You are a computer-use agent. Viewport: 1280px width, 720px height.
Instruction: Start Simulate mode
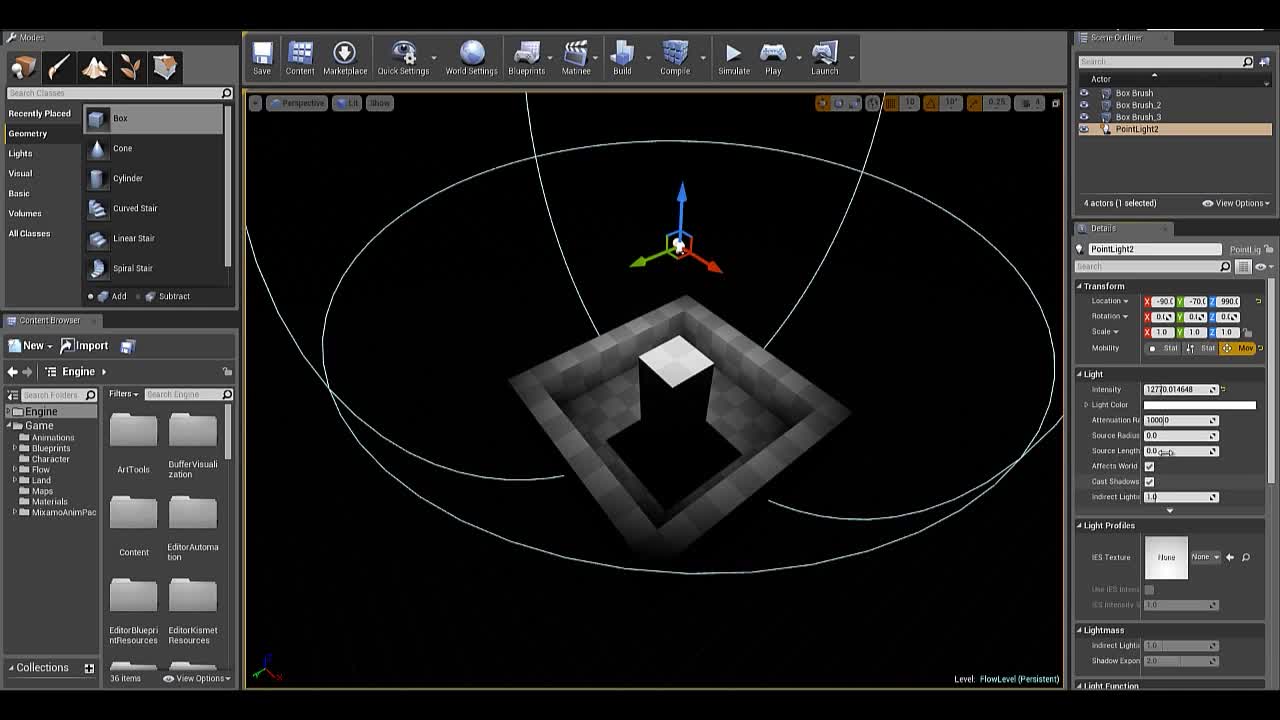(x=733, y=57)
